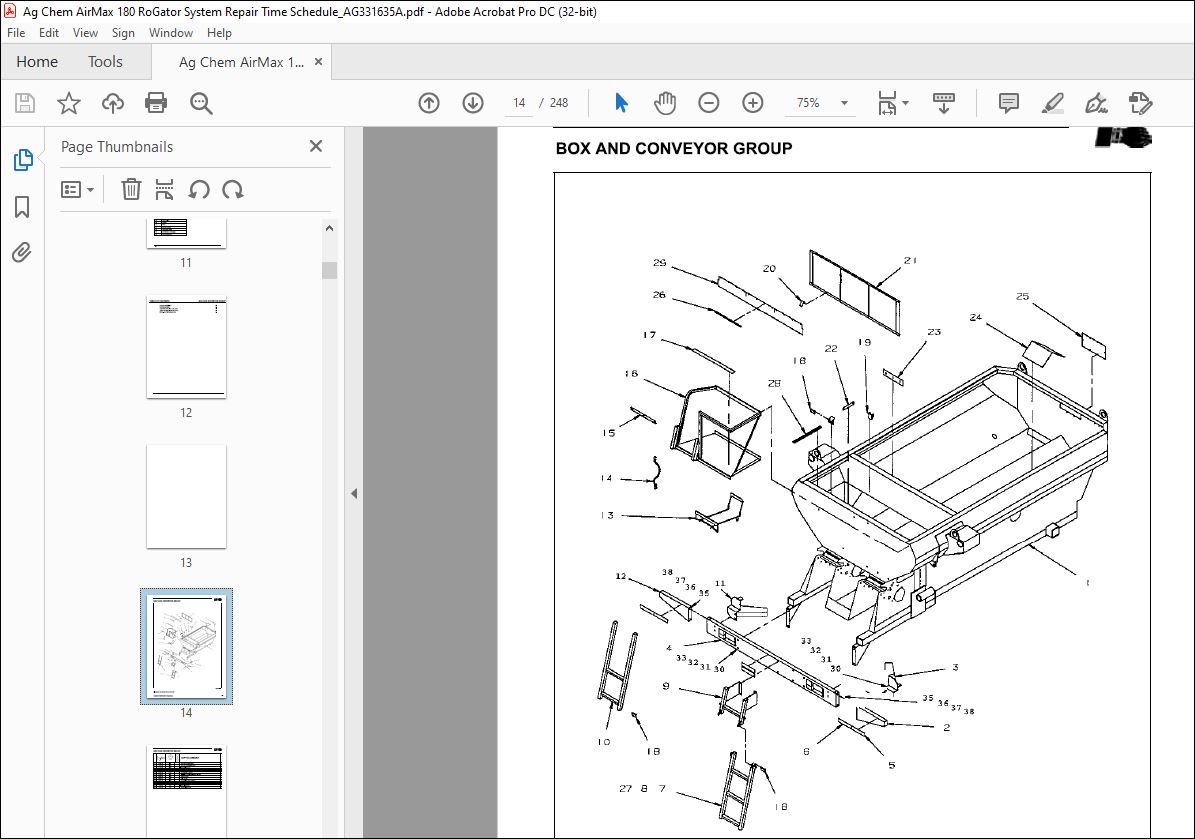Go to previous page arrow
1195x839 pixels.
tap(429, 103)
